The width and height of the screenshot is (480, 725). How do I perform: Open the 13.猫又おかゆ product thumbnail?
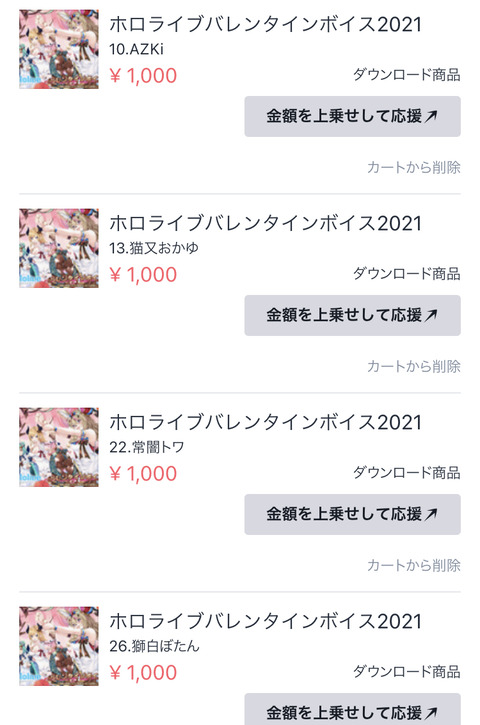(59, 248)
